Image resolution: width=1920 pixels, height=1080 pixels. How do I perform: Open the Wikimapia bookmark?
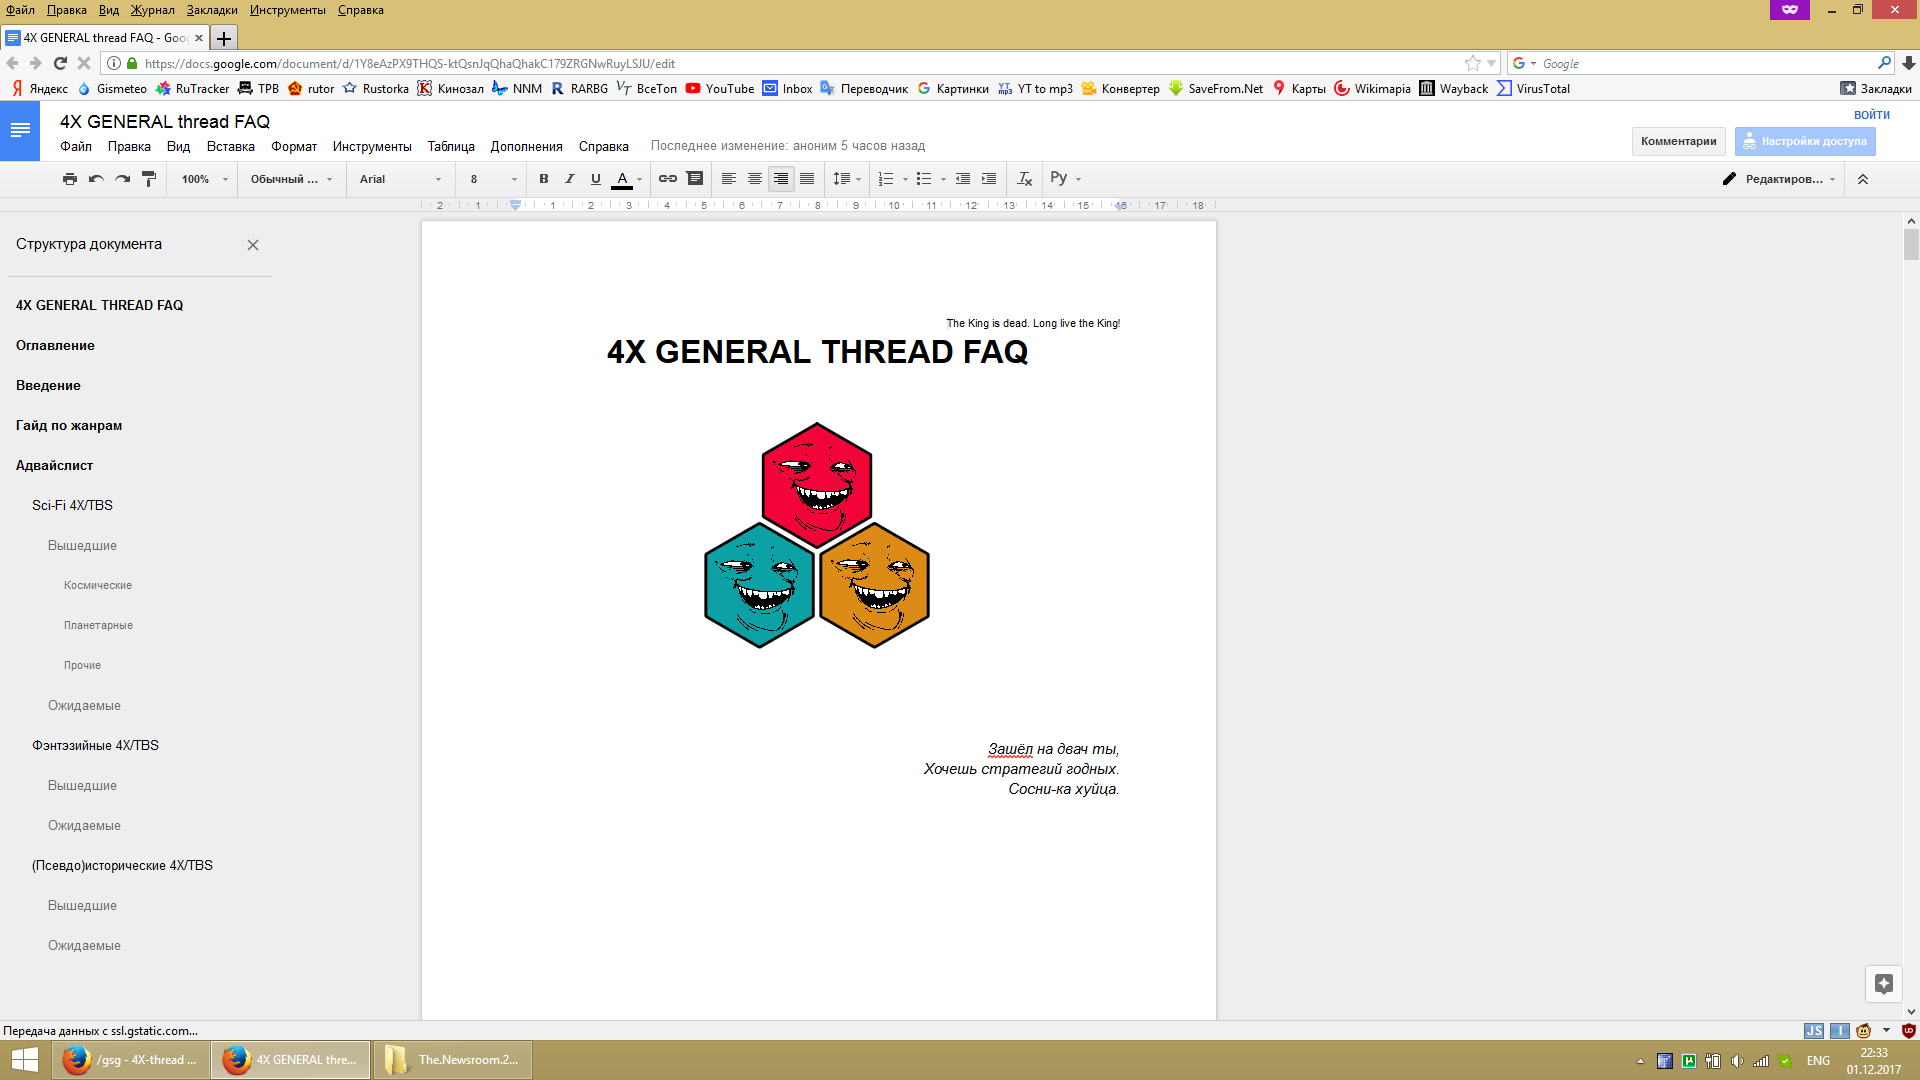[1372, 89]
